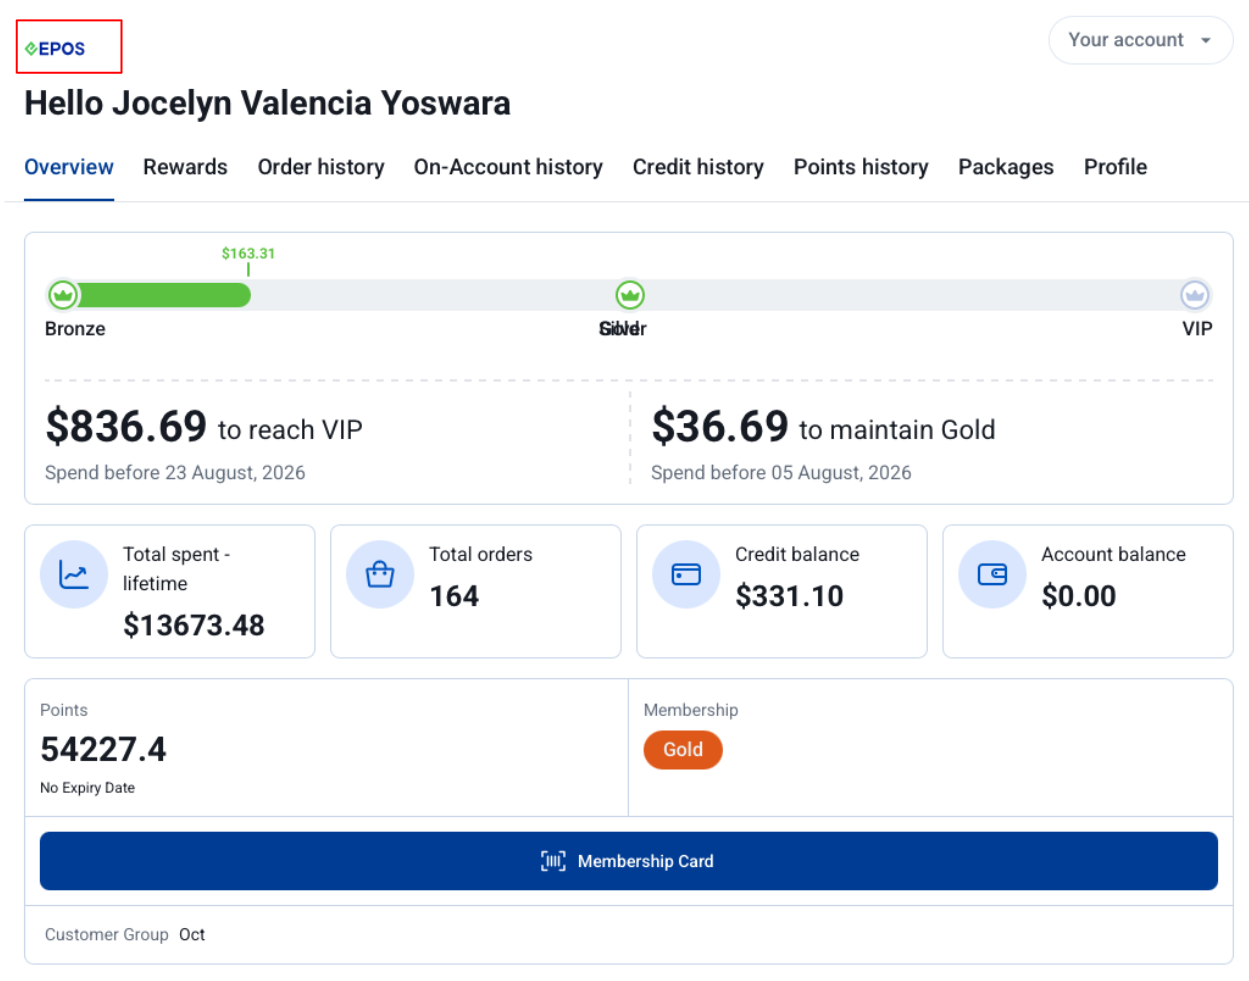Open the Points history tab
Screen dimensions: 1249x981
point(861,167)
